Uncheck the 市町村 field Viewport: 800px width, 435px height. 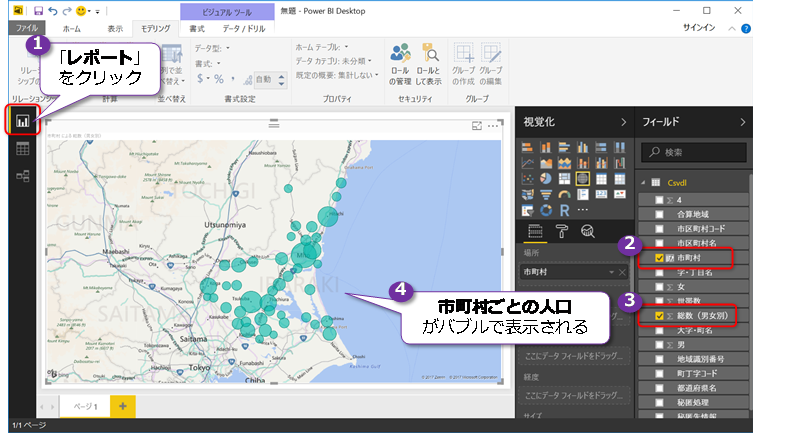659,258
